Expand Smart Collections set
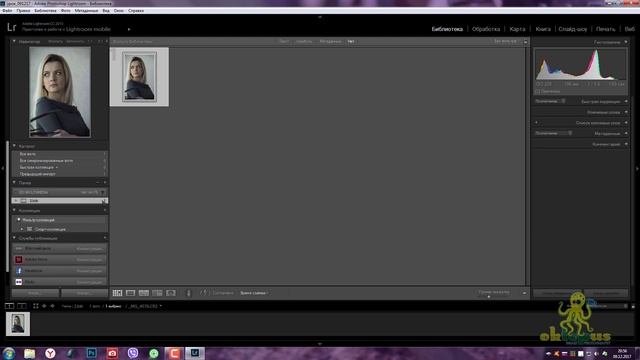Screen dimensions: 640x360 click(x=22, y=229)
